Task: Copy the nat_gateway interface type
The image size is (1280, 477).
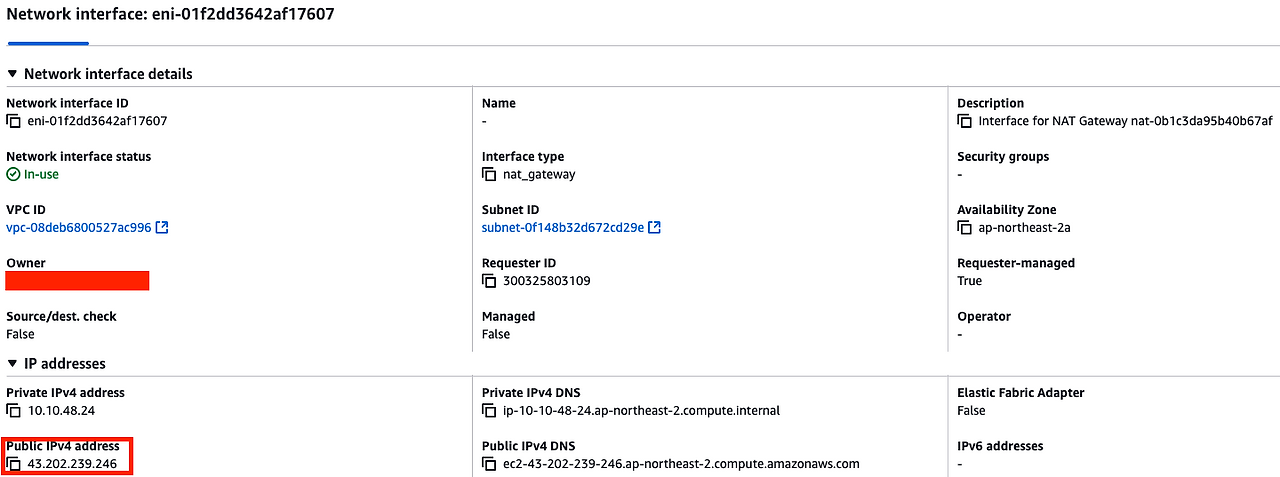Action: [x=489, y=174]
